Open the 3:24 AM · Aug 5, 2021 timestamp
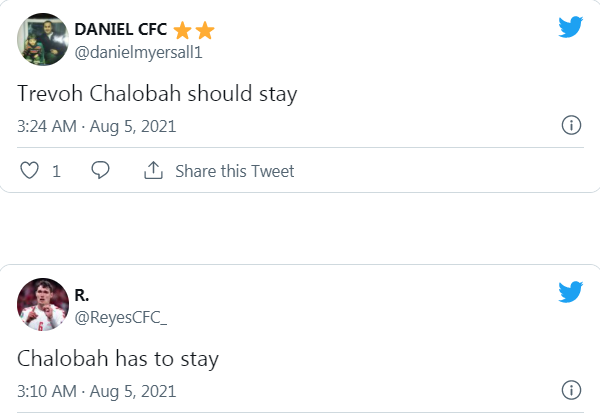This screenshot has height=414, width=600. (96, 127)
